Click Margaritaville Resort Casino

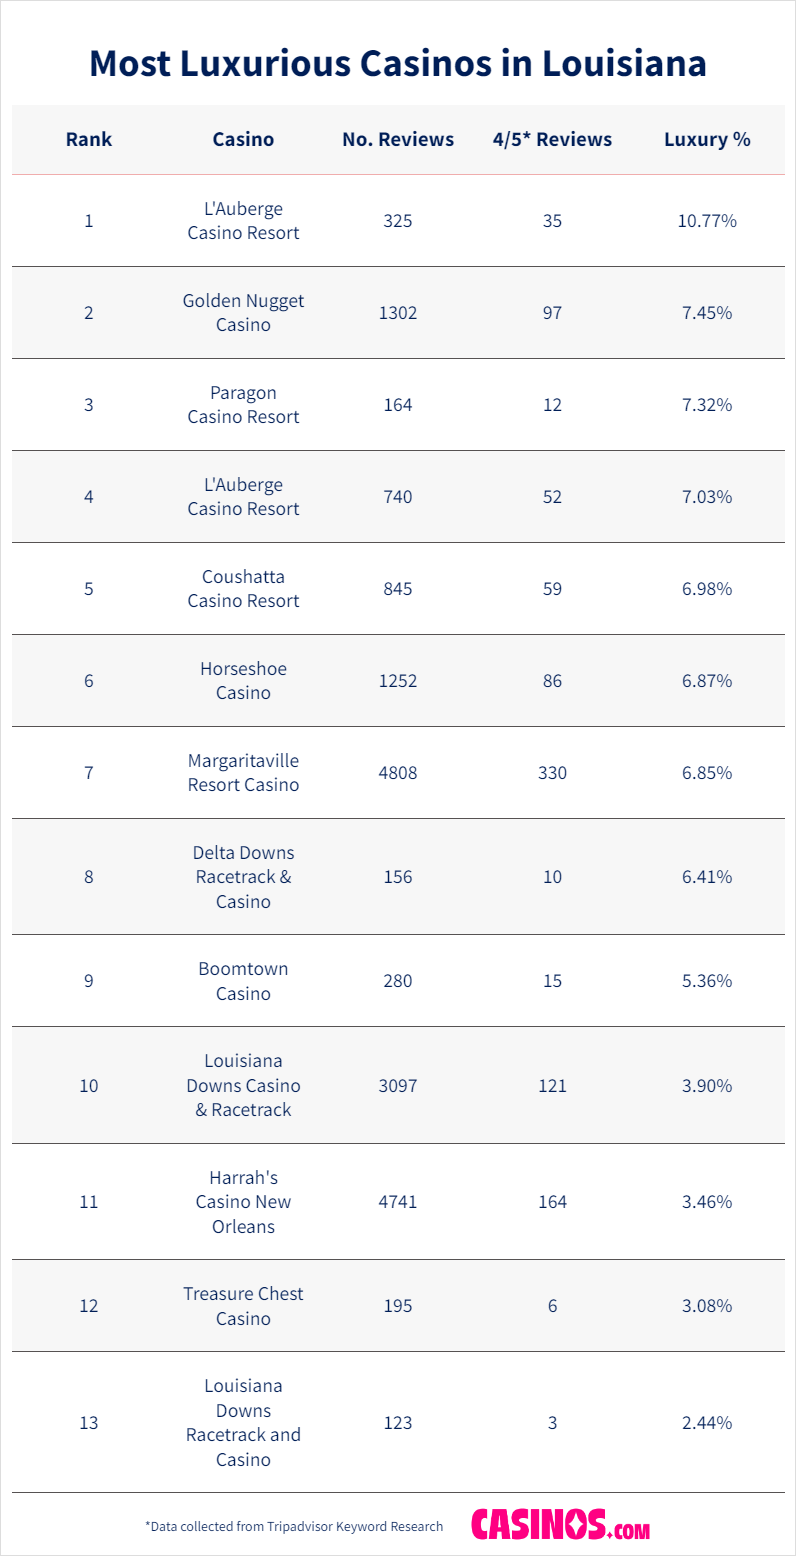243,773
